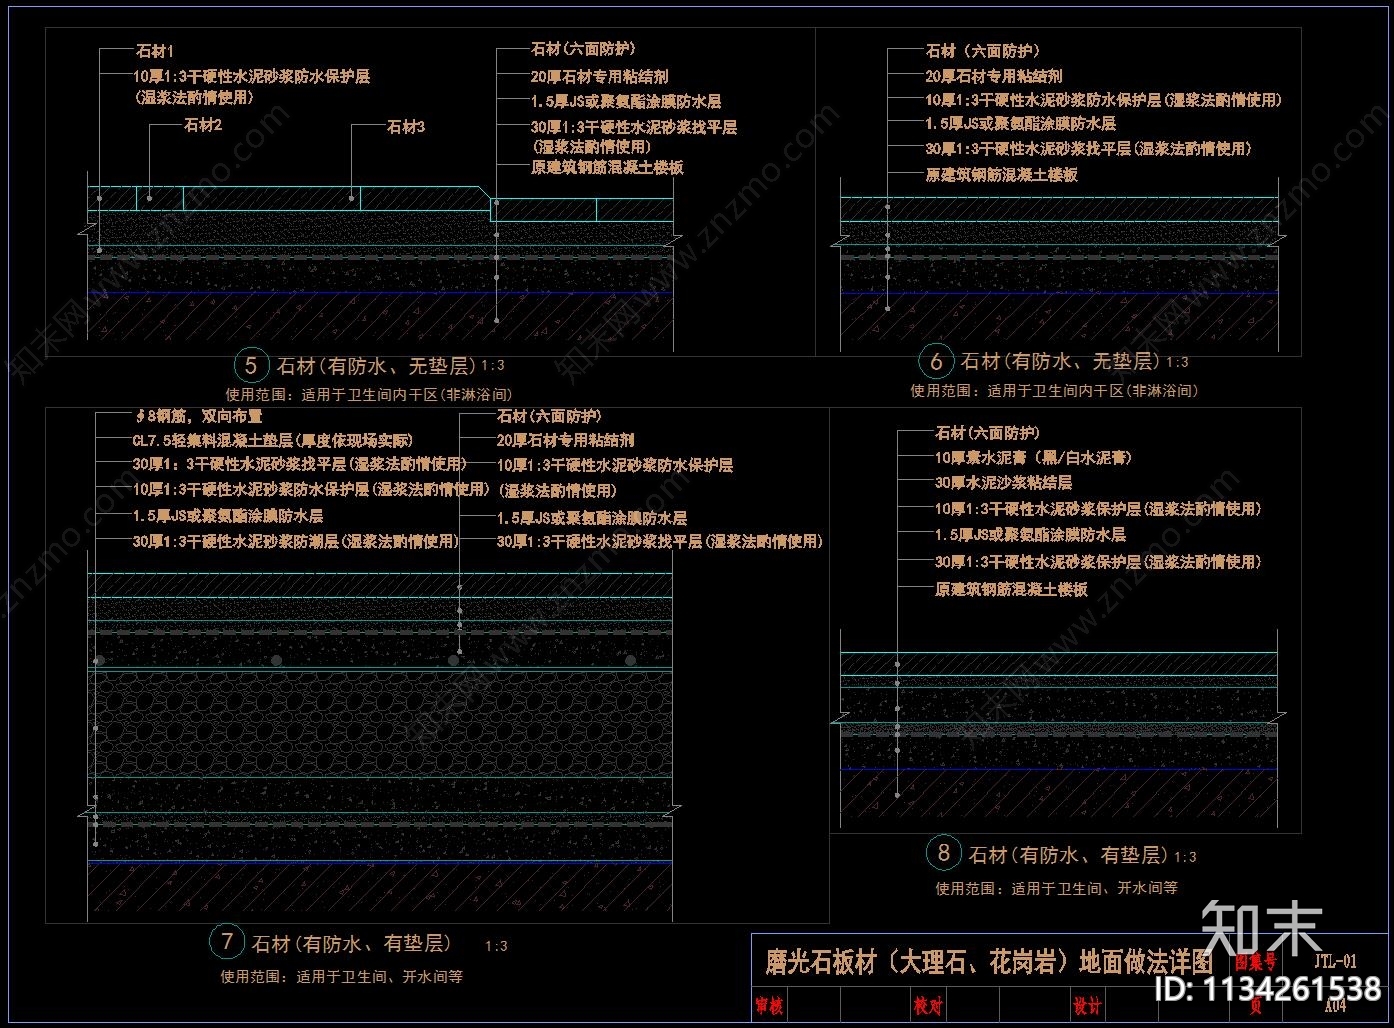Screen dimensions: 1394x1028
Task: Select '20厚石材专用粘结剂' note in detail 5
Action: pyautogui.click(x=599, y=76)
